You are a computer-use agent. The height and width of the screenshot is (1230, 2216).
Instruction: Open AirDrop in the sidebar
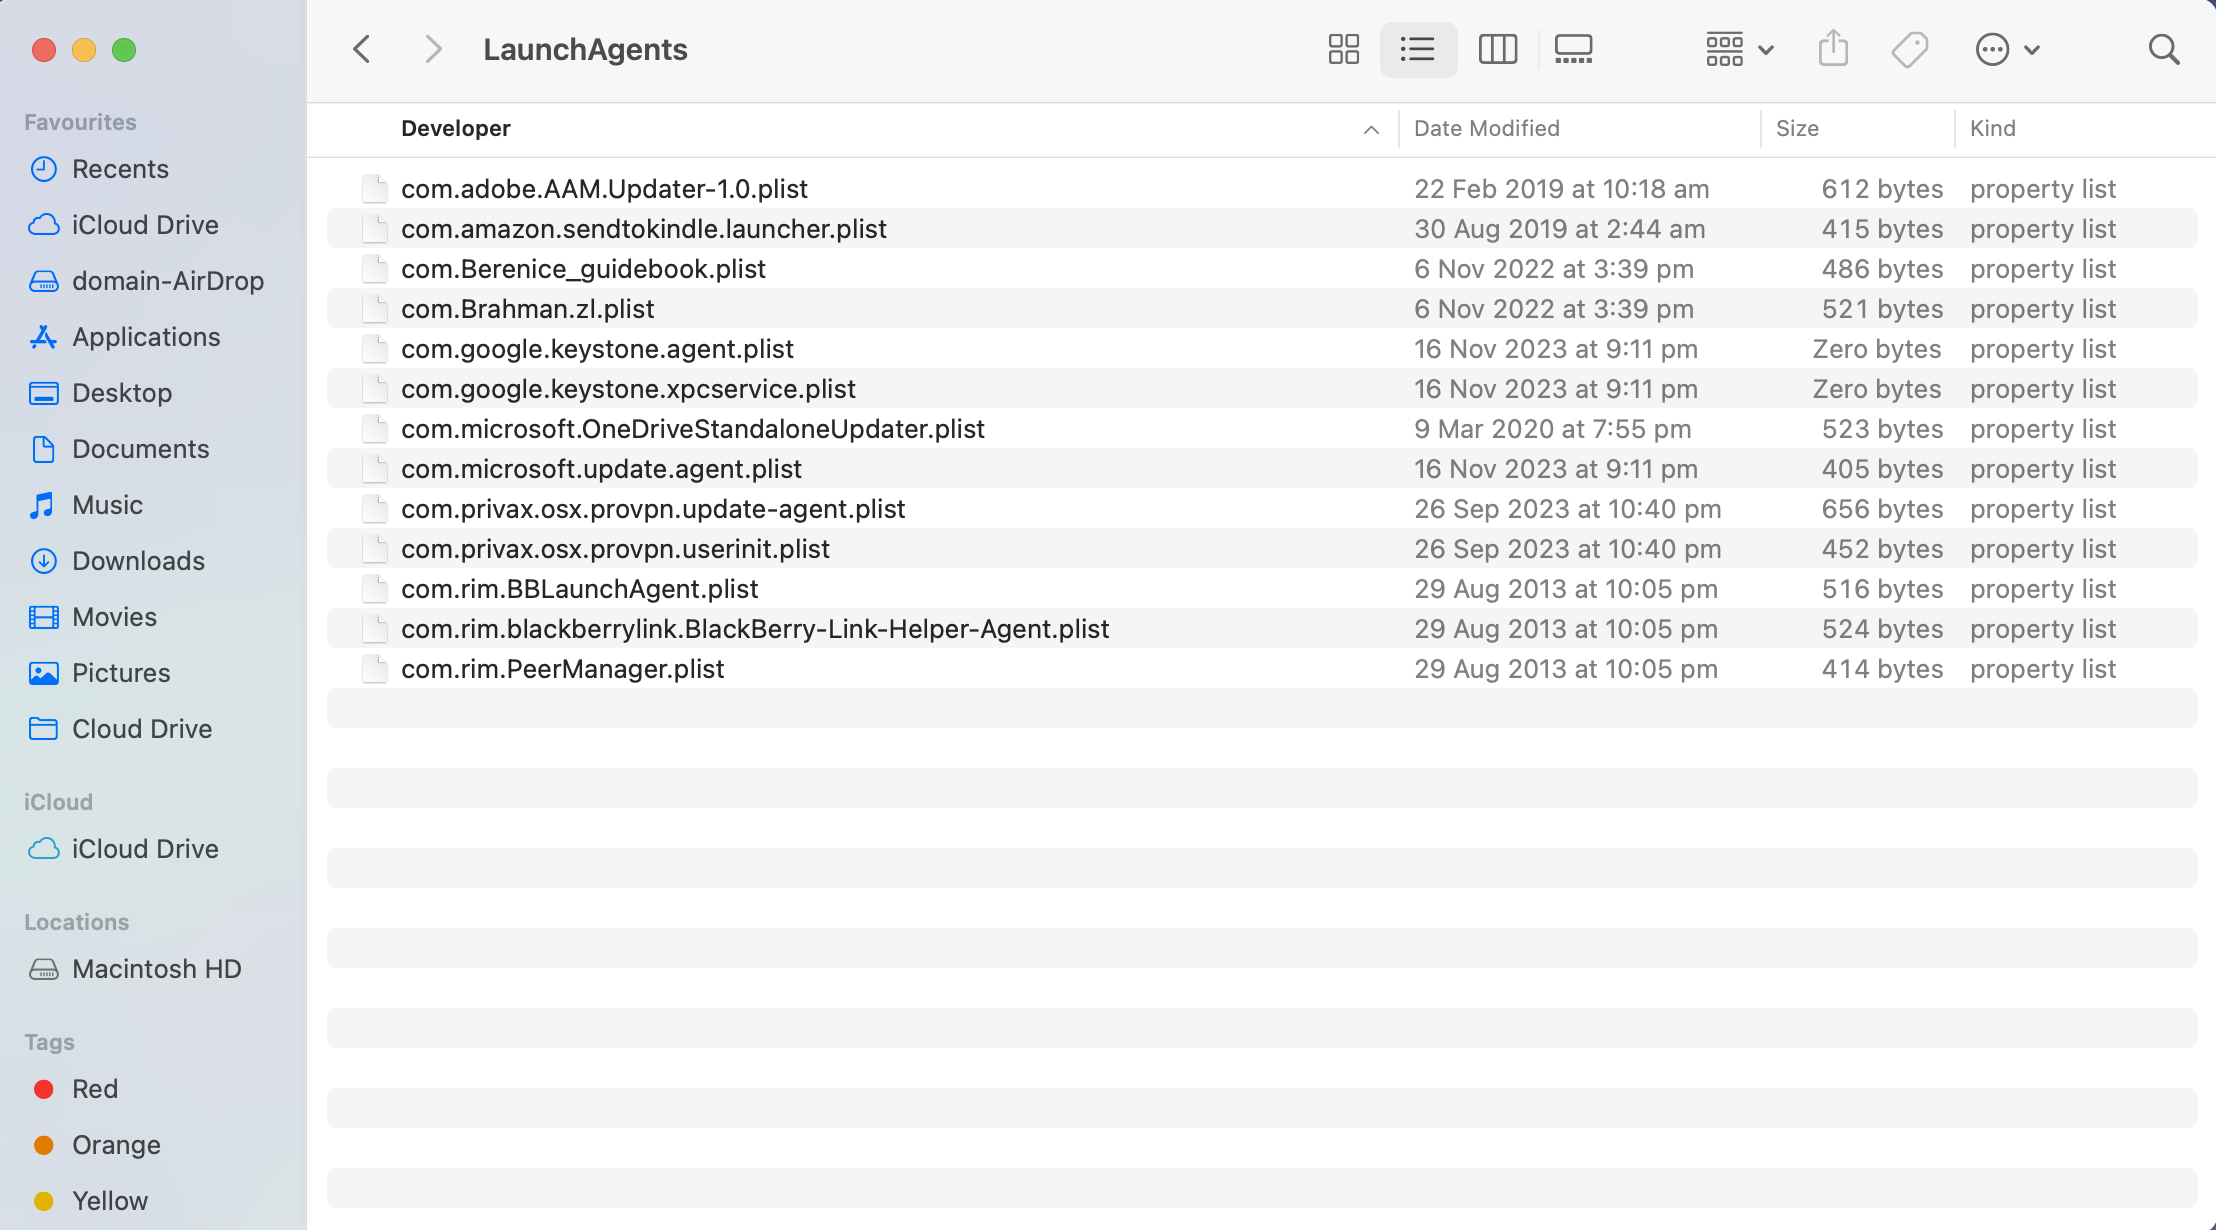[x=167, y=281]
